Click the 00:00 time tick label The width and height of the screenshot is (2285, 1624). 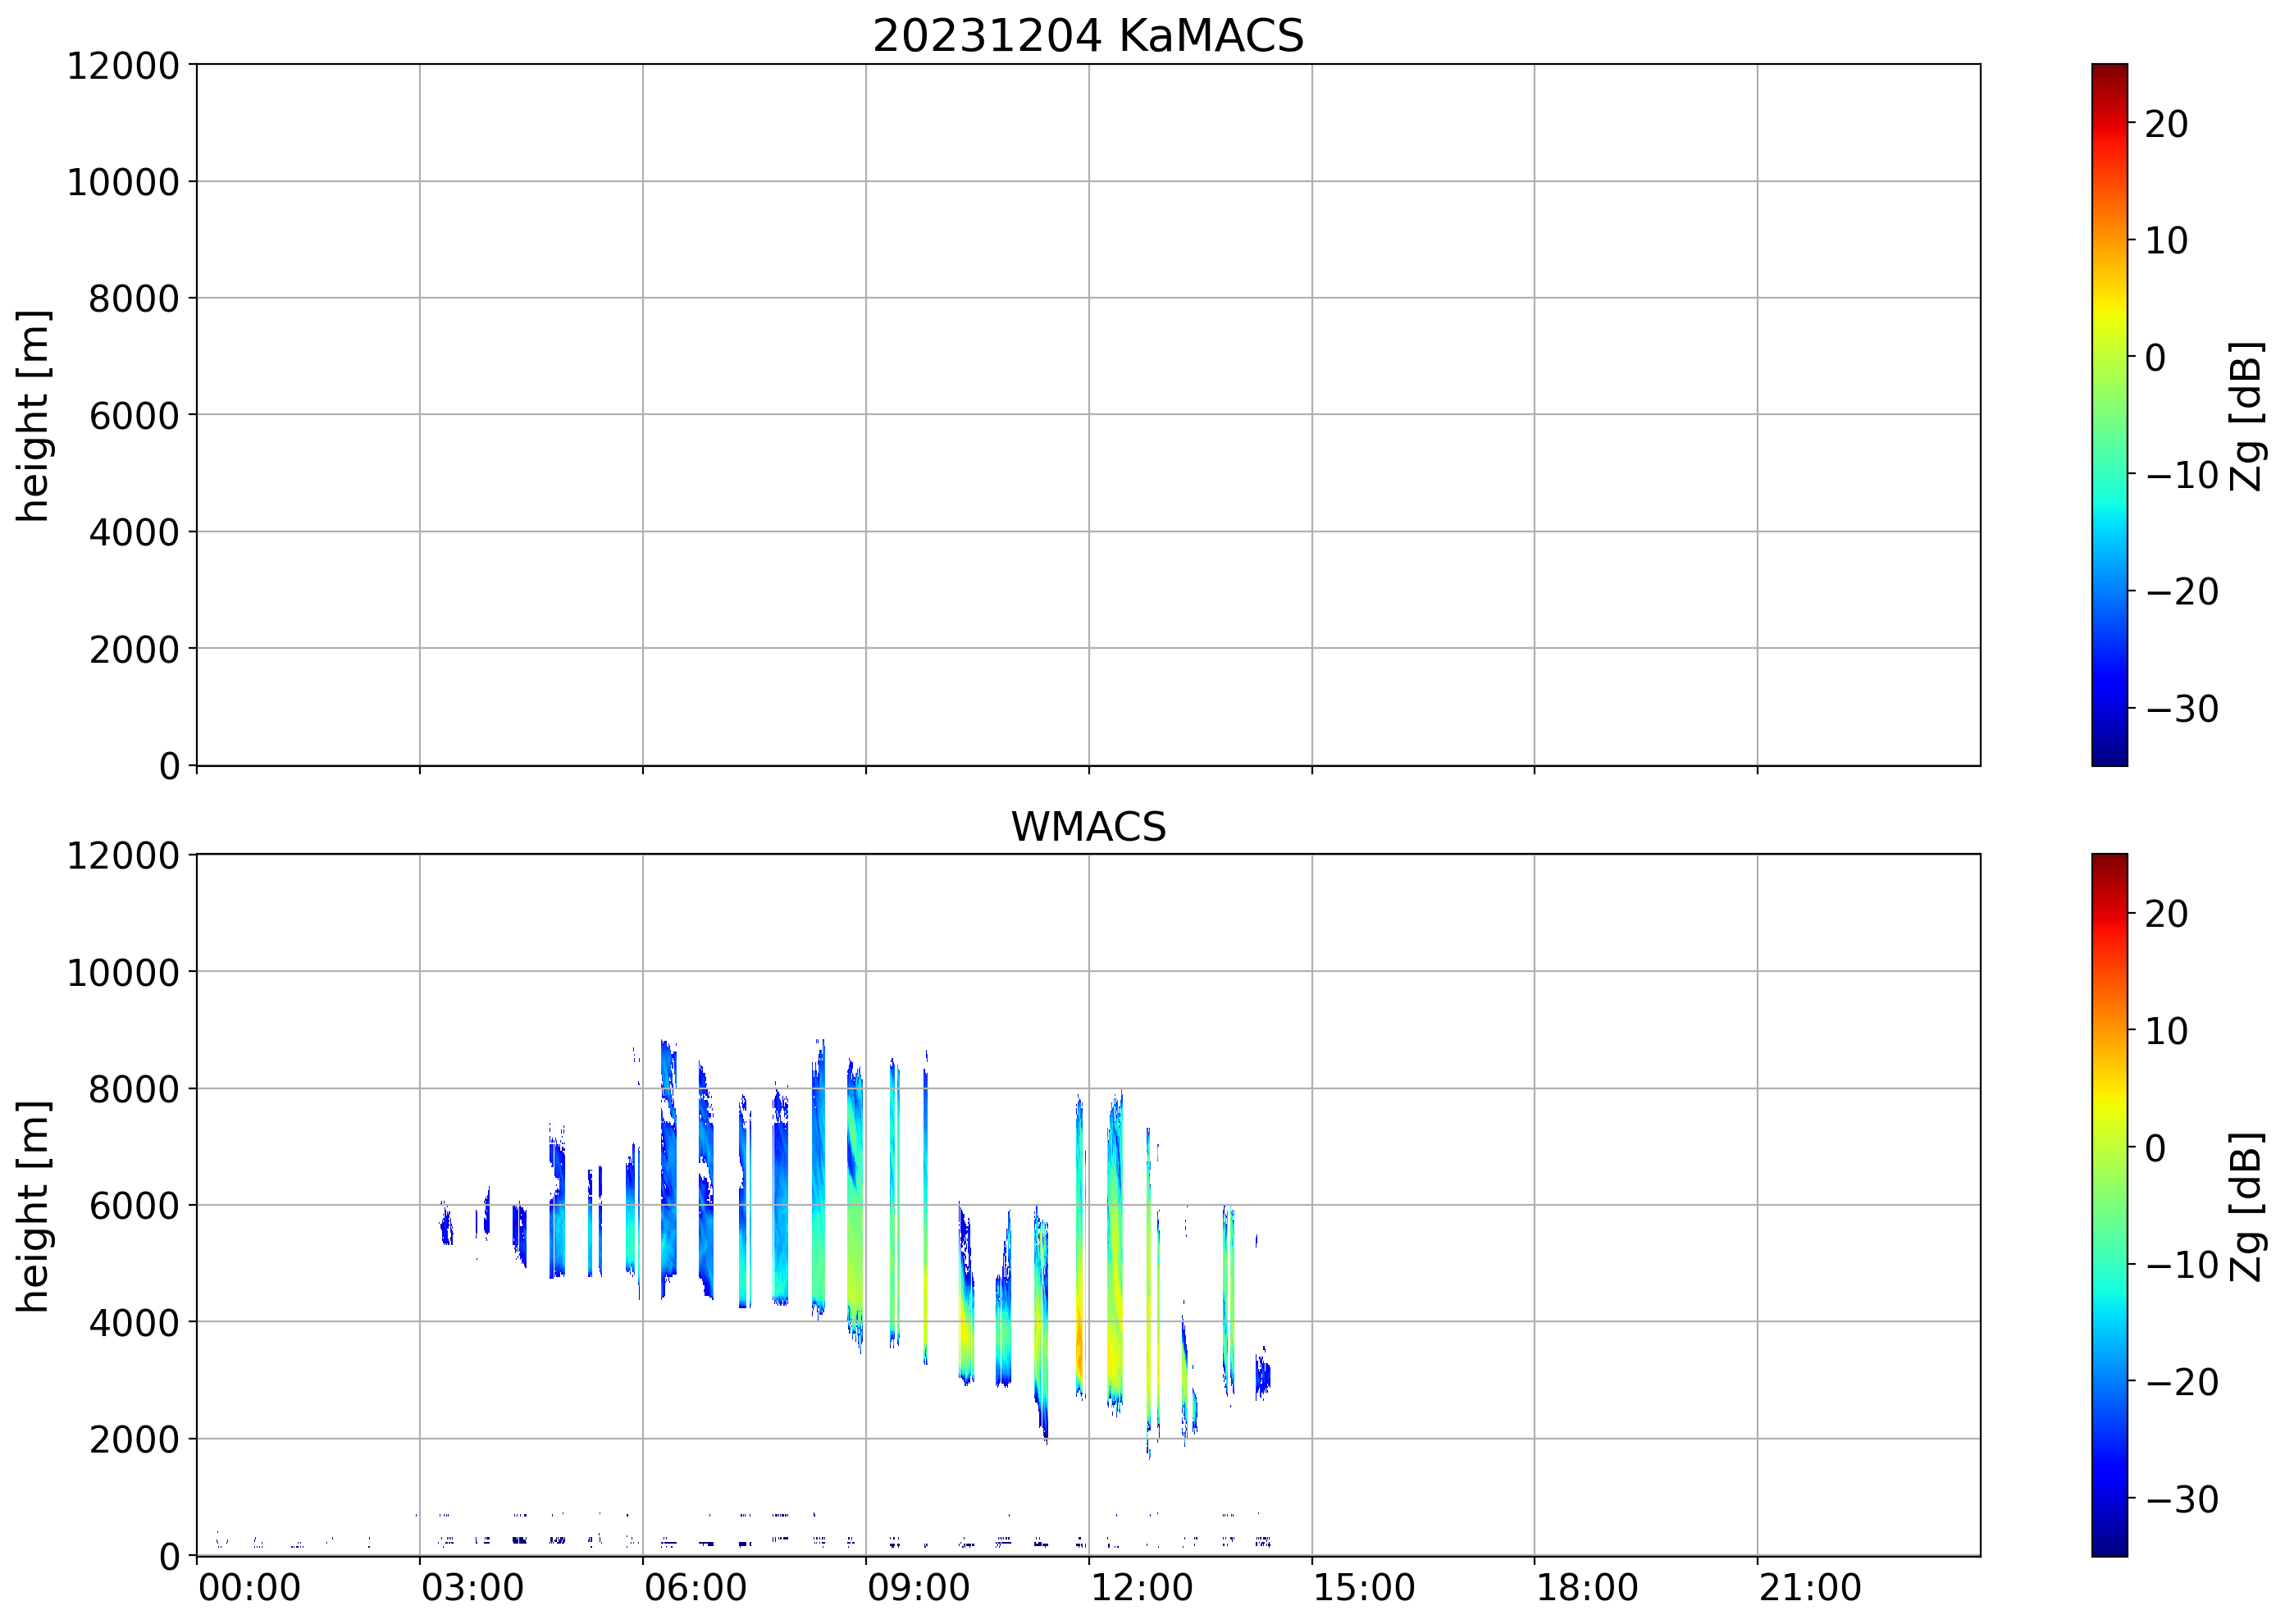249,1589
